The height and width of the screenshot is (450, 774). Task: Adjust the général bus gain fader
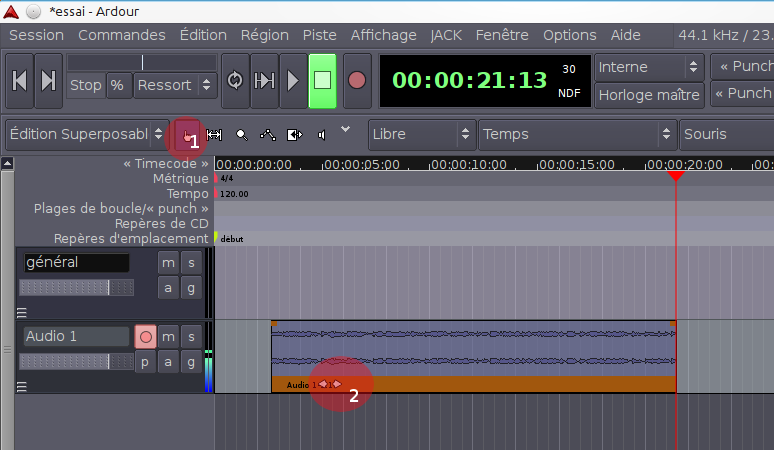click(77, 288)
